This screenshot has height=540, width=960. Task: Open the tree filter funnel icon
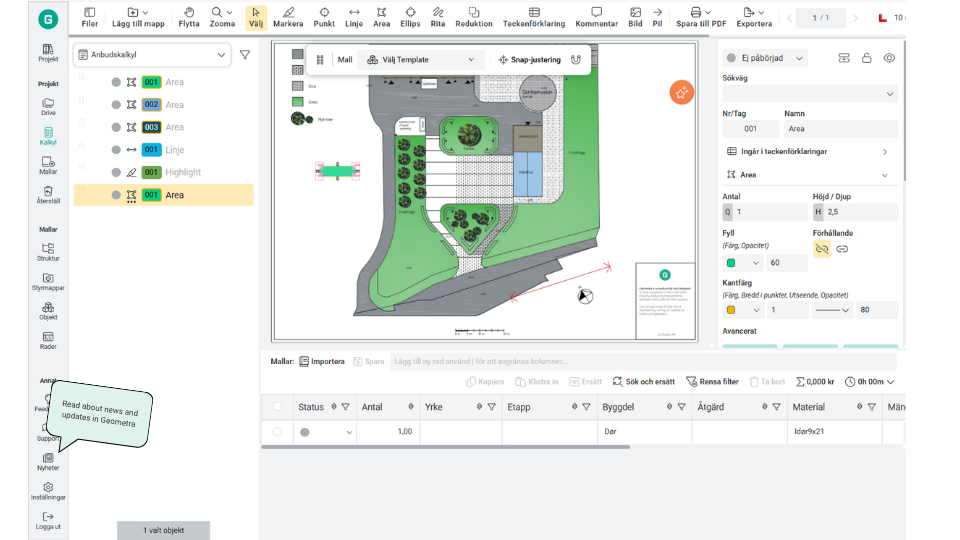click(245, 54)
